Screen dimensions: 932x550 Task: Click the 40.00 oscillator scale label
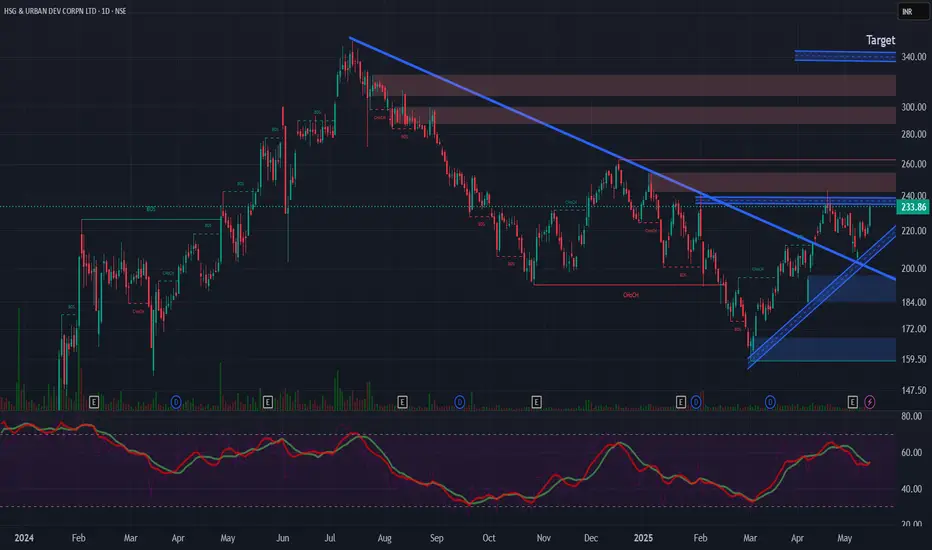pos(911,489)
